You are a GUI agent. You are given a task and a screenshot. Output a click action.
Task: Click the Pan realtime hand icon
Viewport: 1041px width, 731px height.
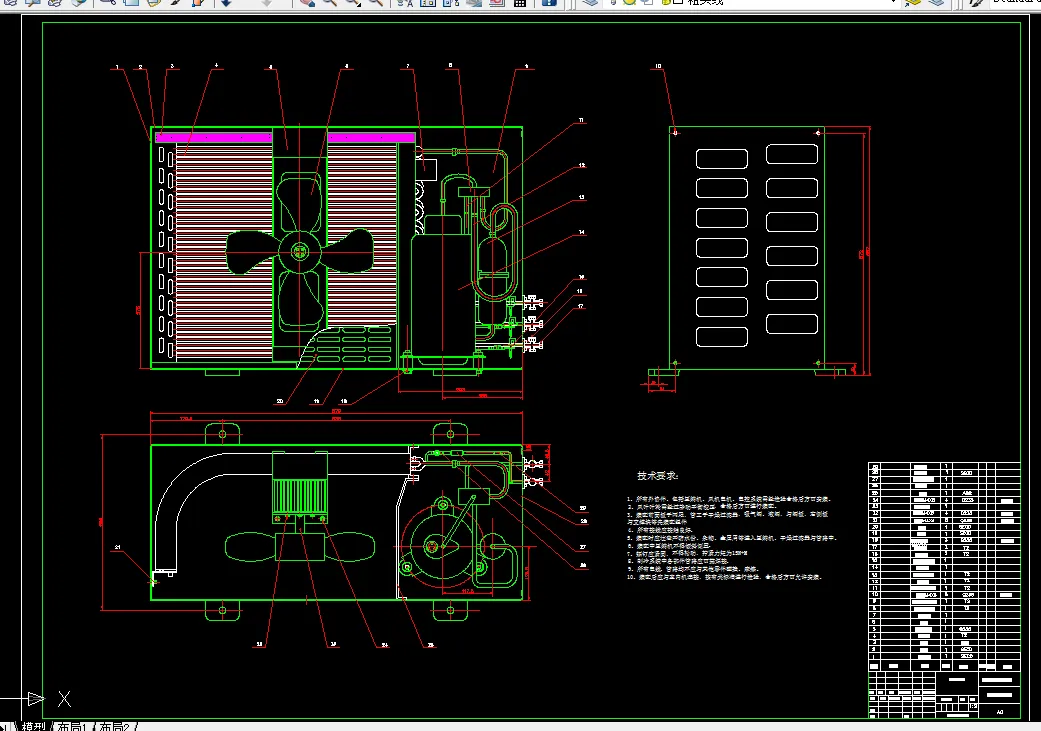click(x=307, y=3)
